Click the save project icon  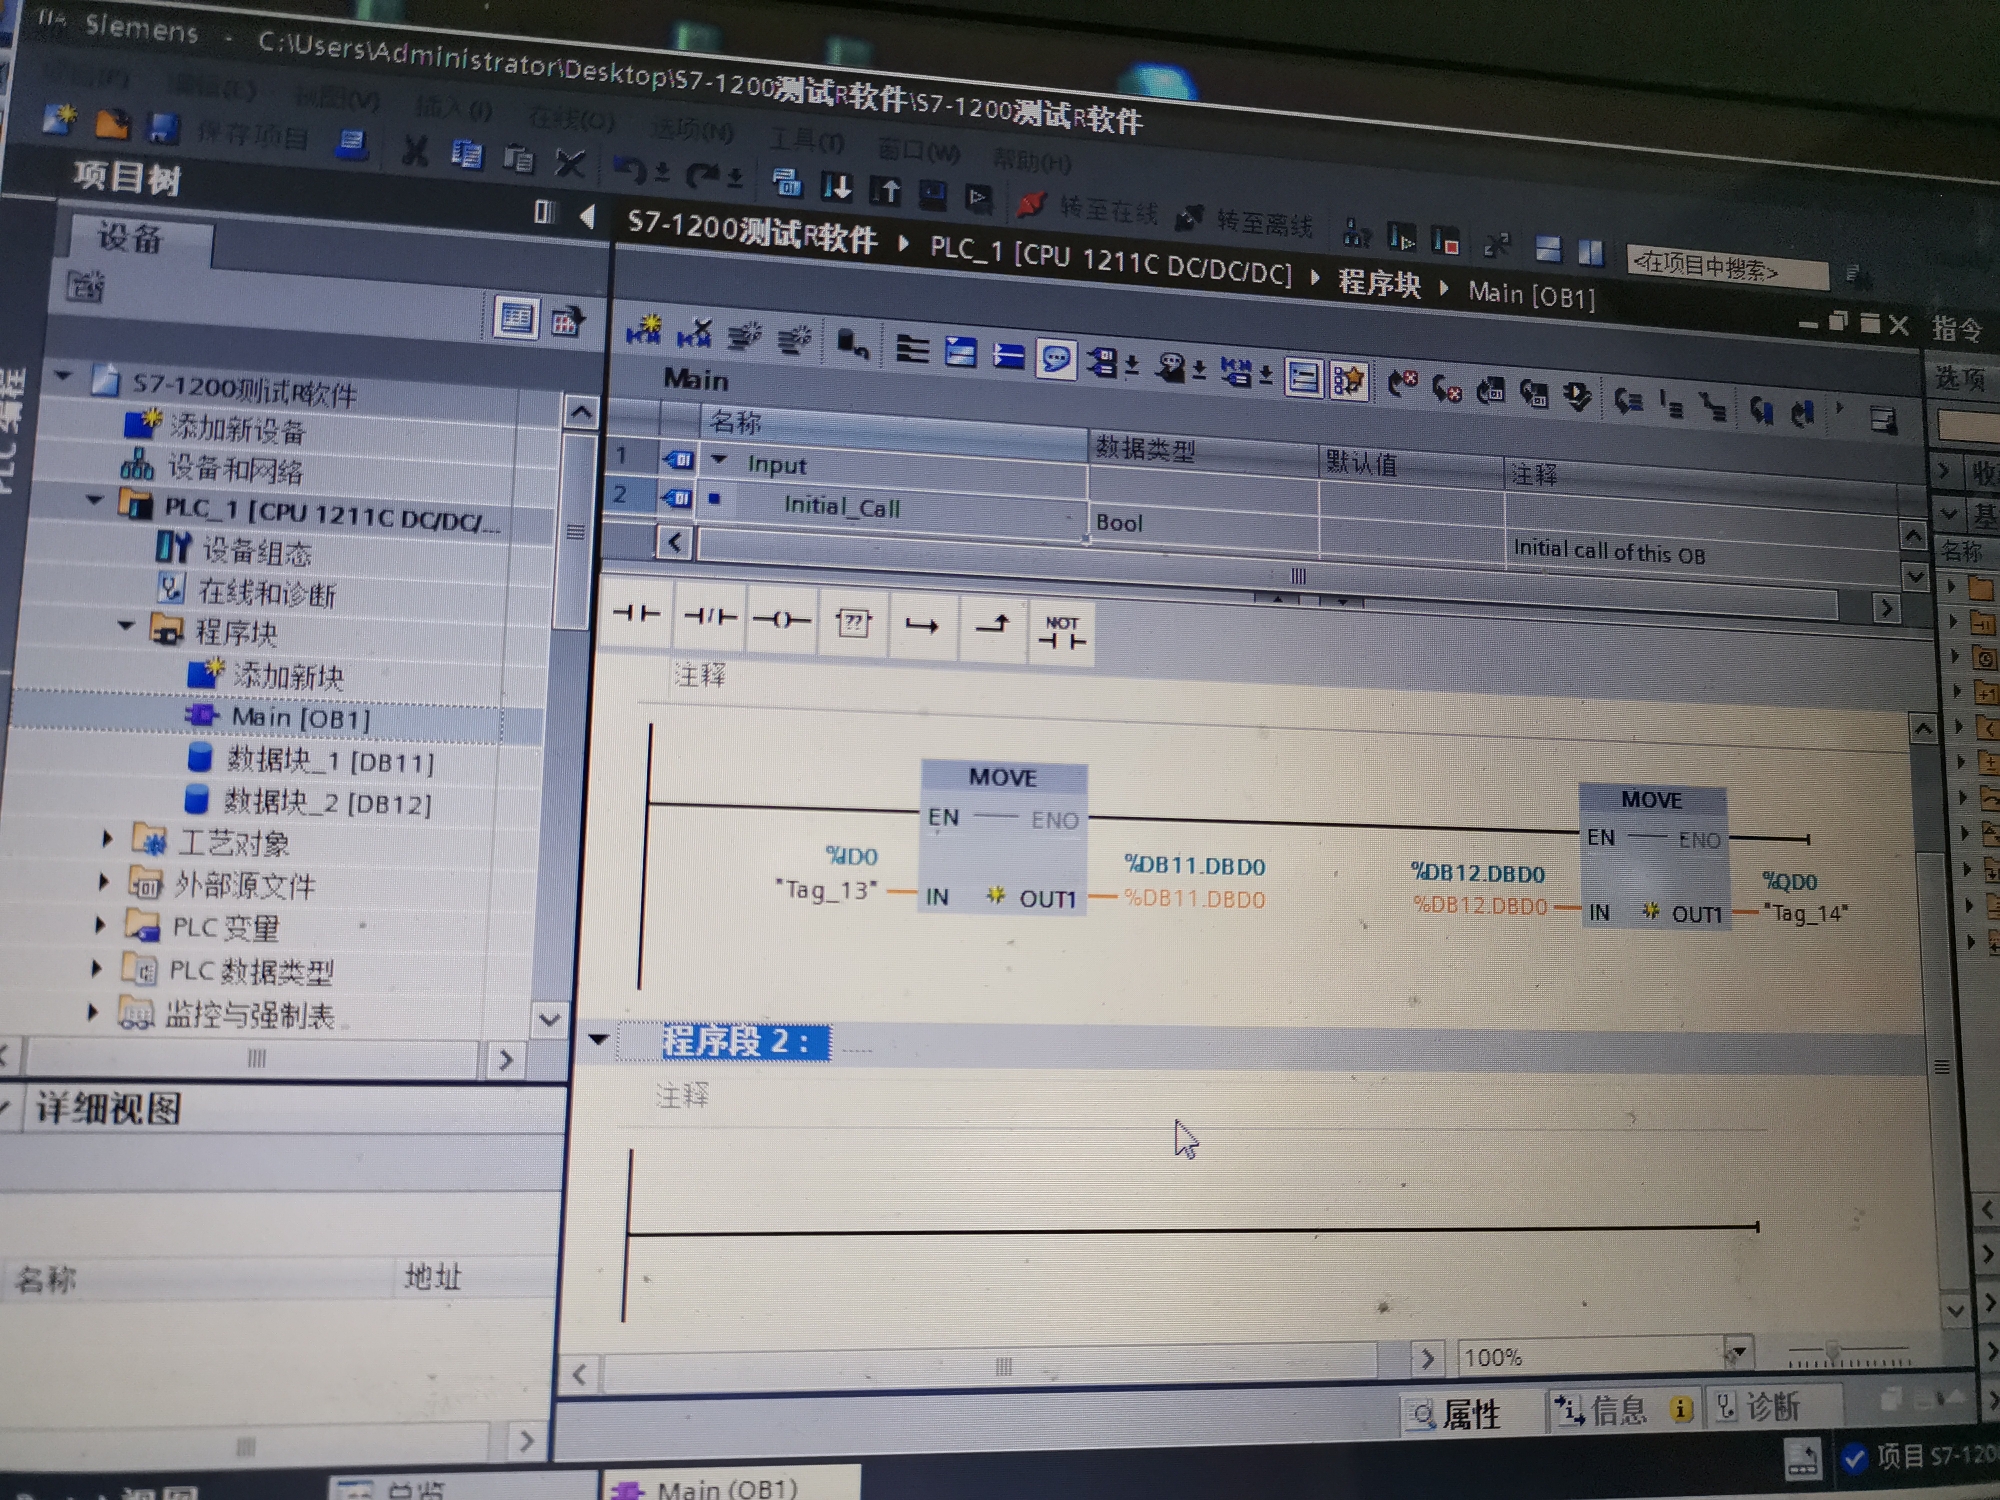[162, 129]
